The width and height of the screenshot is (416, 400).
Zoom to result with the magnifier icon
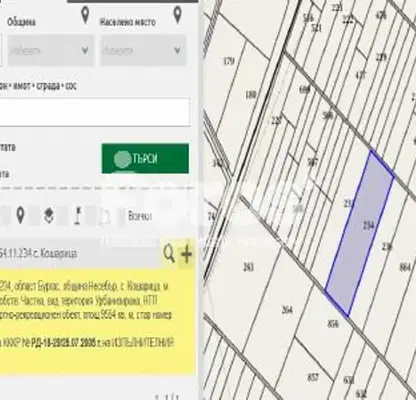coord(169,254)
